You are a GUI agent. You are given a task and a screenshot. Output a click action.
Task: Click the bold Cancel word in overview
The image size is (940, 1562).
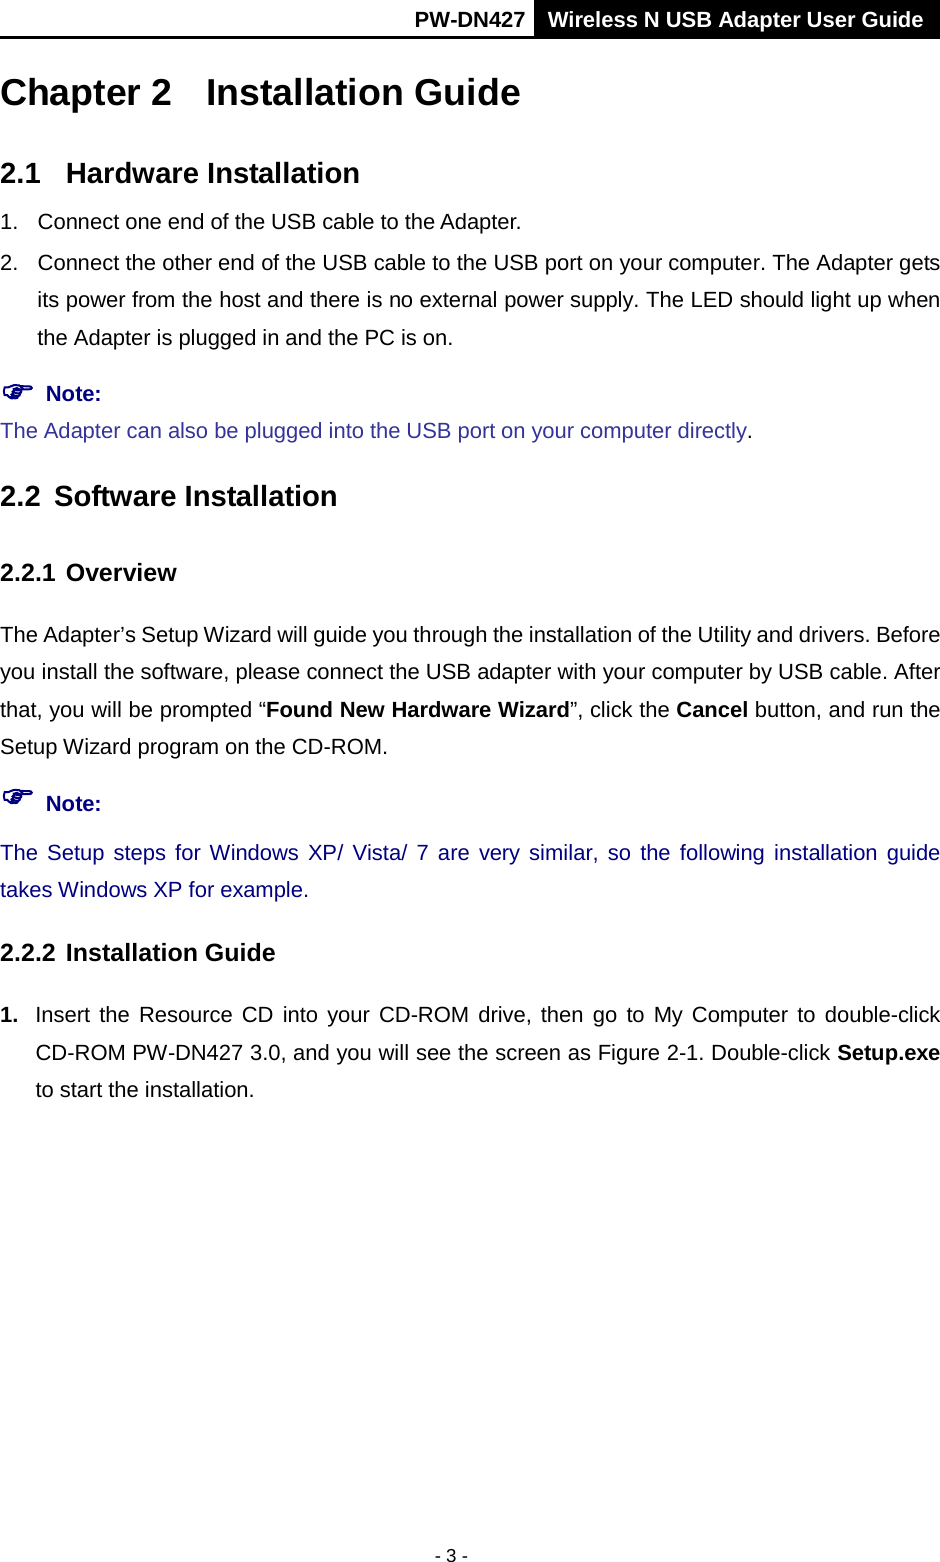pos(712,710)
